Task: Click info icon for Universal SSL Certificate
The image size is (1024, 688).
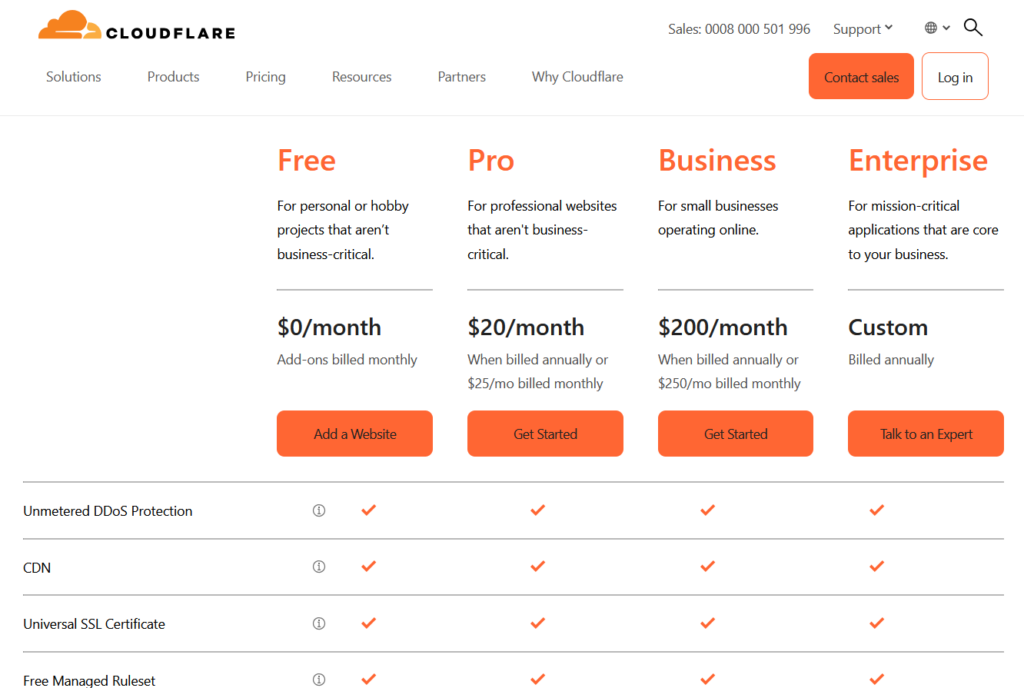Action: [319, 623]
